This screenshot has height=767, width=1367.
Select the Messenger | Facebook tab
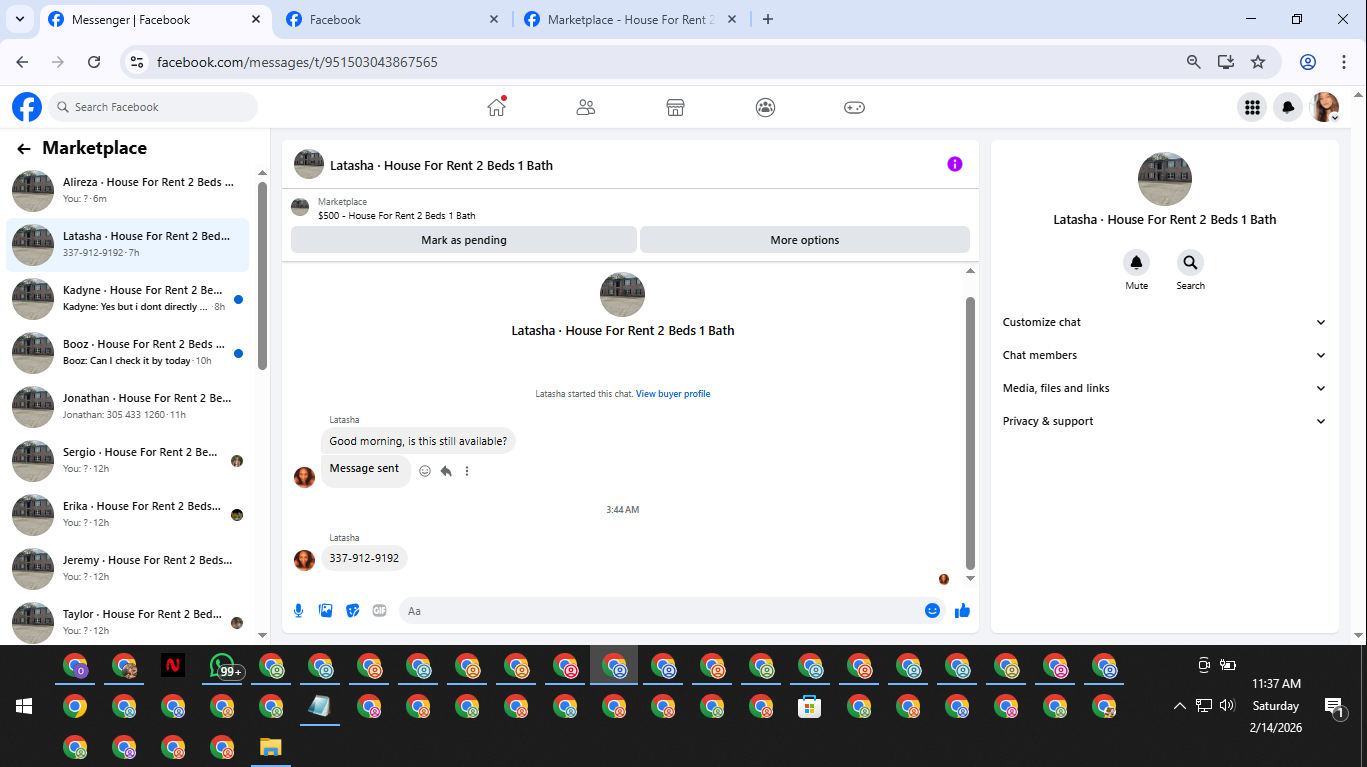pos(153,20)
